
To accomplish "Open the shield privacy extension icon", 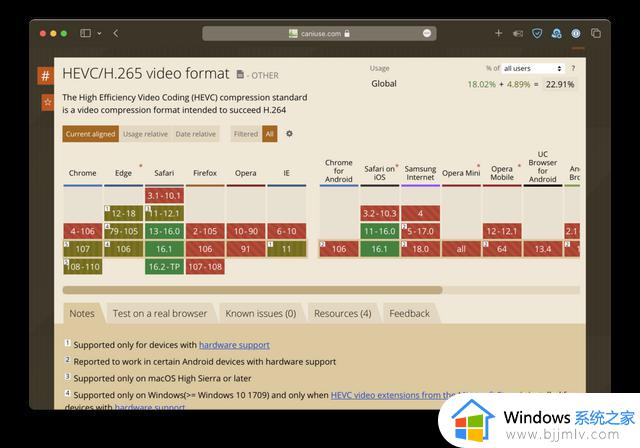I will pyautogui.click(x=537, y=33).
